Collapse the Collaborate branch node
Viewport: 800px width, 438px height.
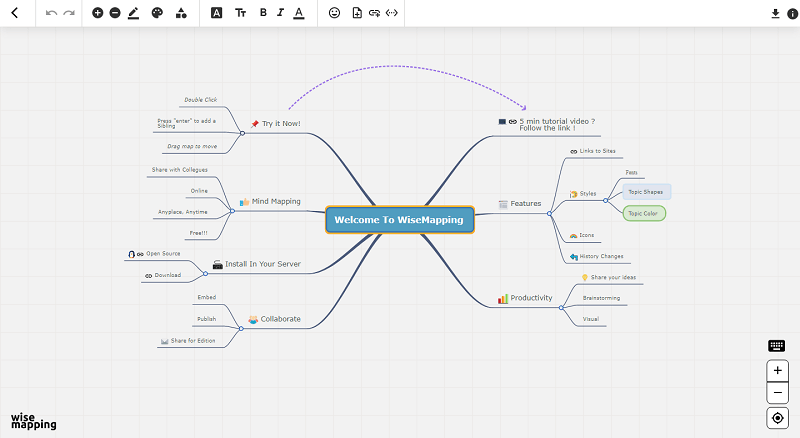[241, 329]
